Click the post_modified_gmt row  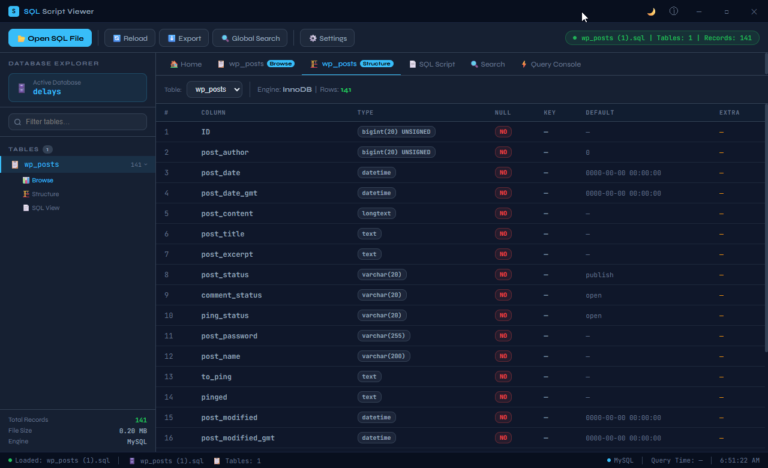(x=460, y=438)
